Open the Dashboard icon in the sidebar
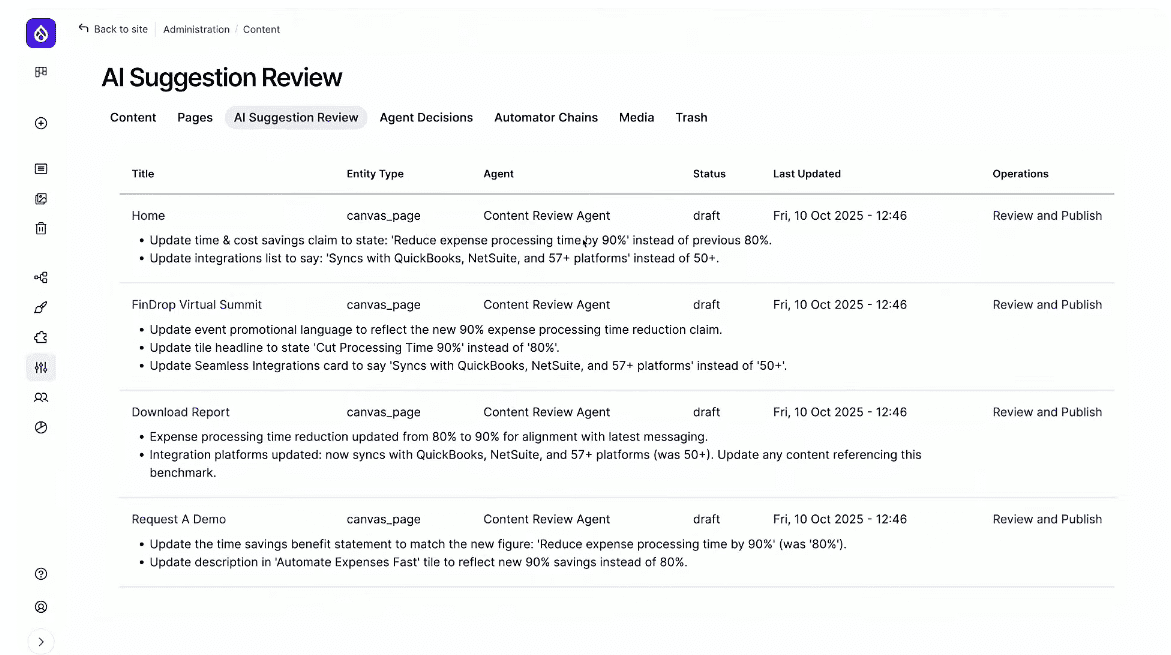Screen dimensions: 1171x655 pos(40,72)
